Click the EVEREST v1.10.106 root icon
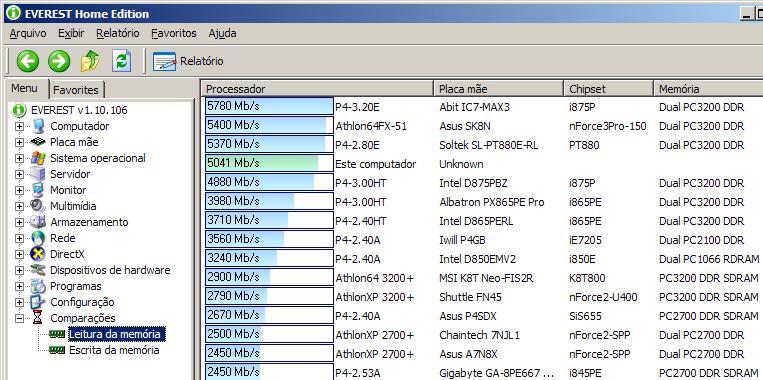 pyautogui.click(x=19, y=110)
